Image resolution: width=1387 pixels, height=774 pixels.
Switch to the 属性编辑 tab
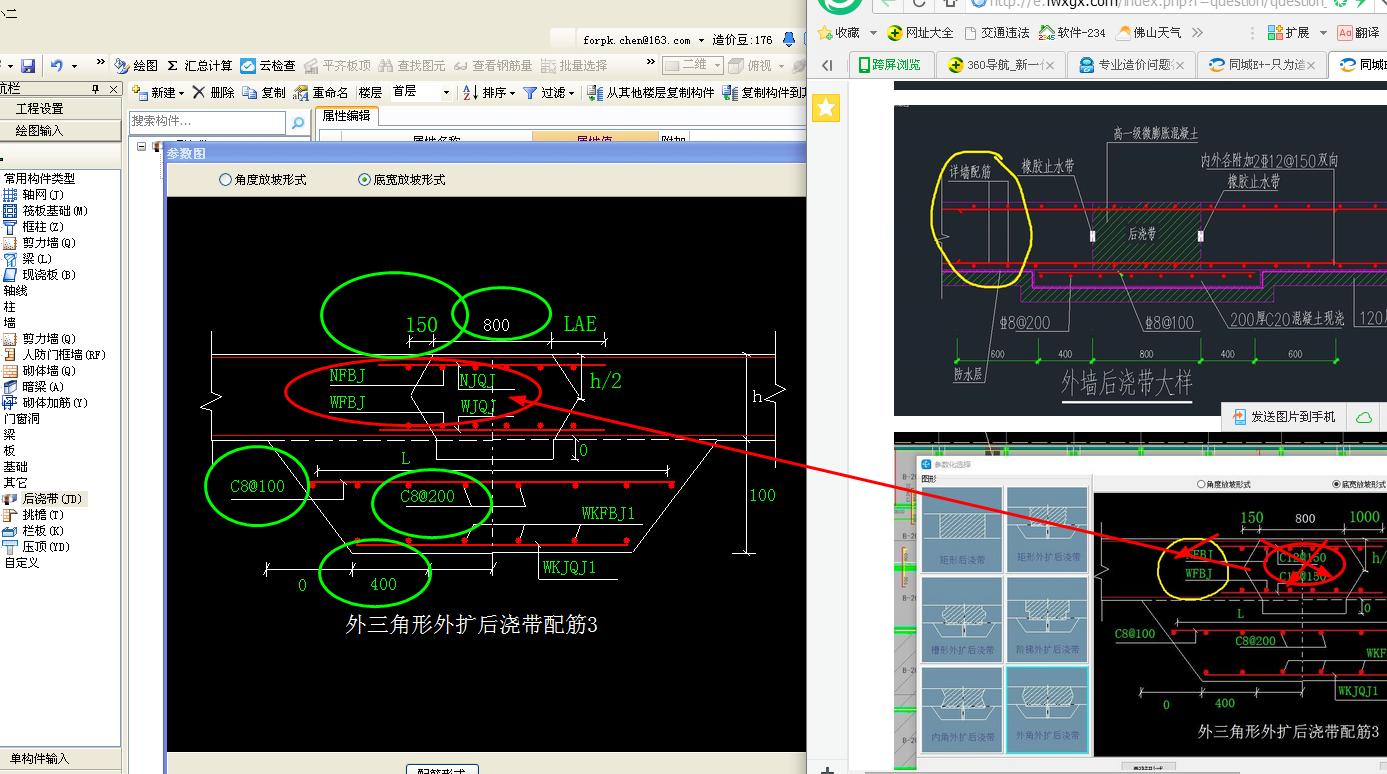[346, 116]
